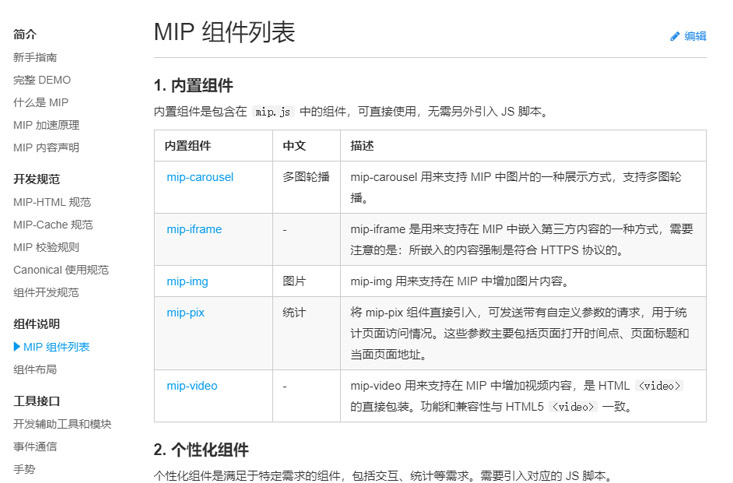Screen dimensions: 733x483
Task: Open the mip-pix component link
Action: point(185,312)
